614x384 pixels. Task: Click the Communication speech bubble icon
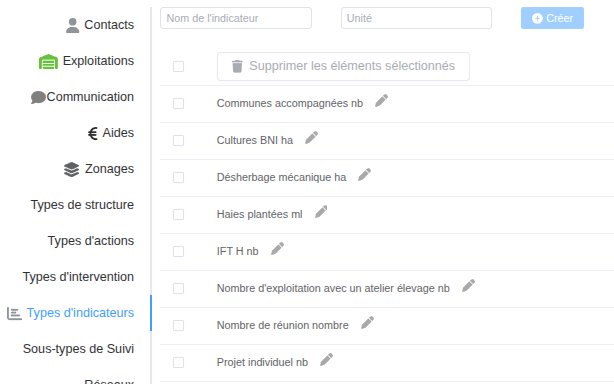38,97
